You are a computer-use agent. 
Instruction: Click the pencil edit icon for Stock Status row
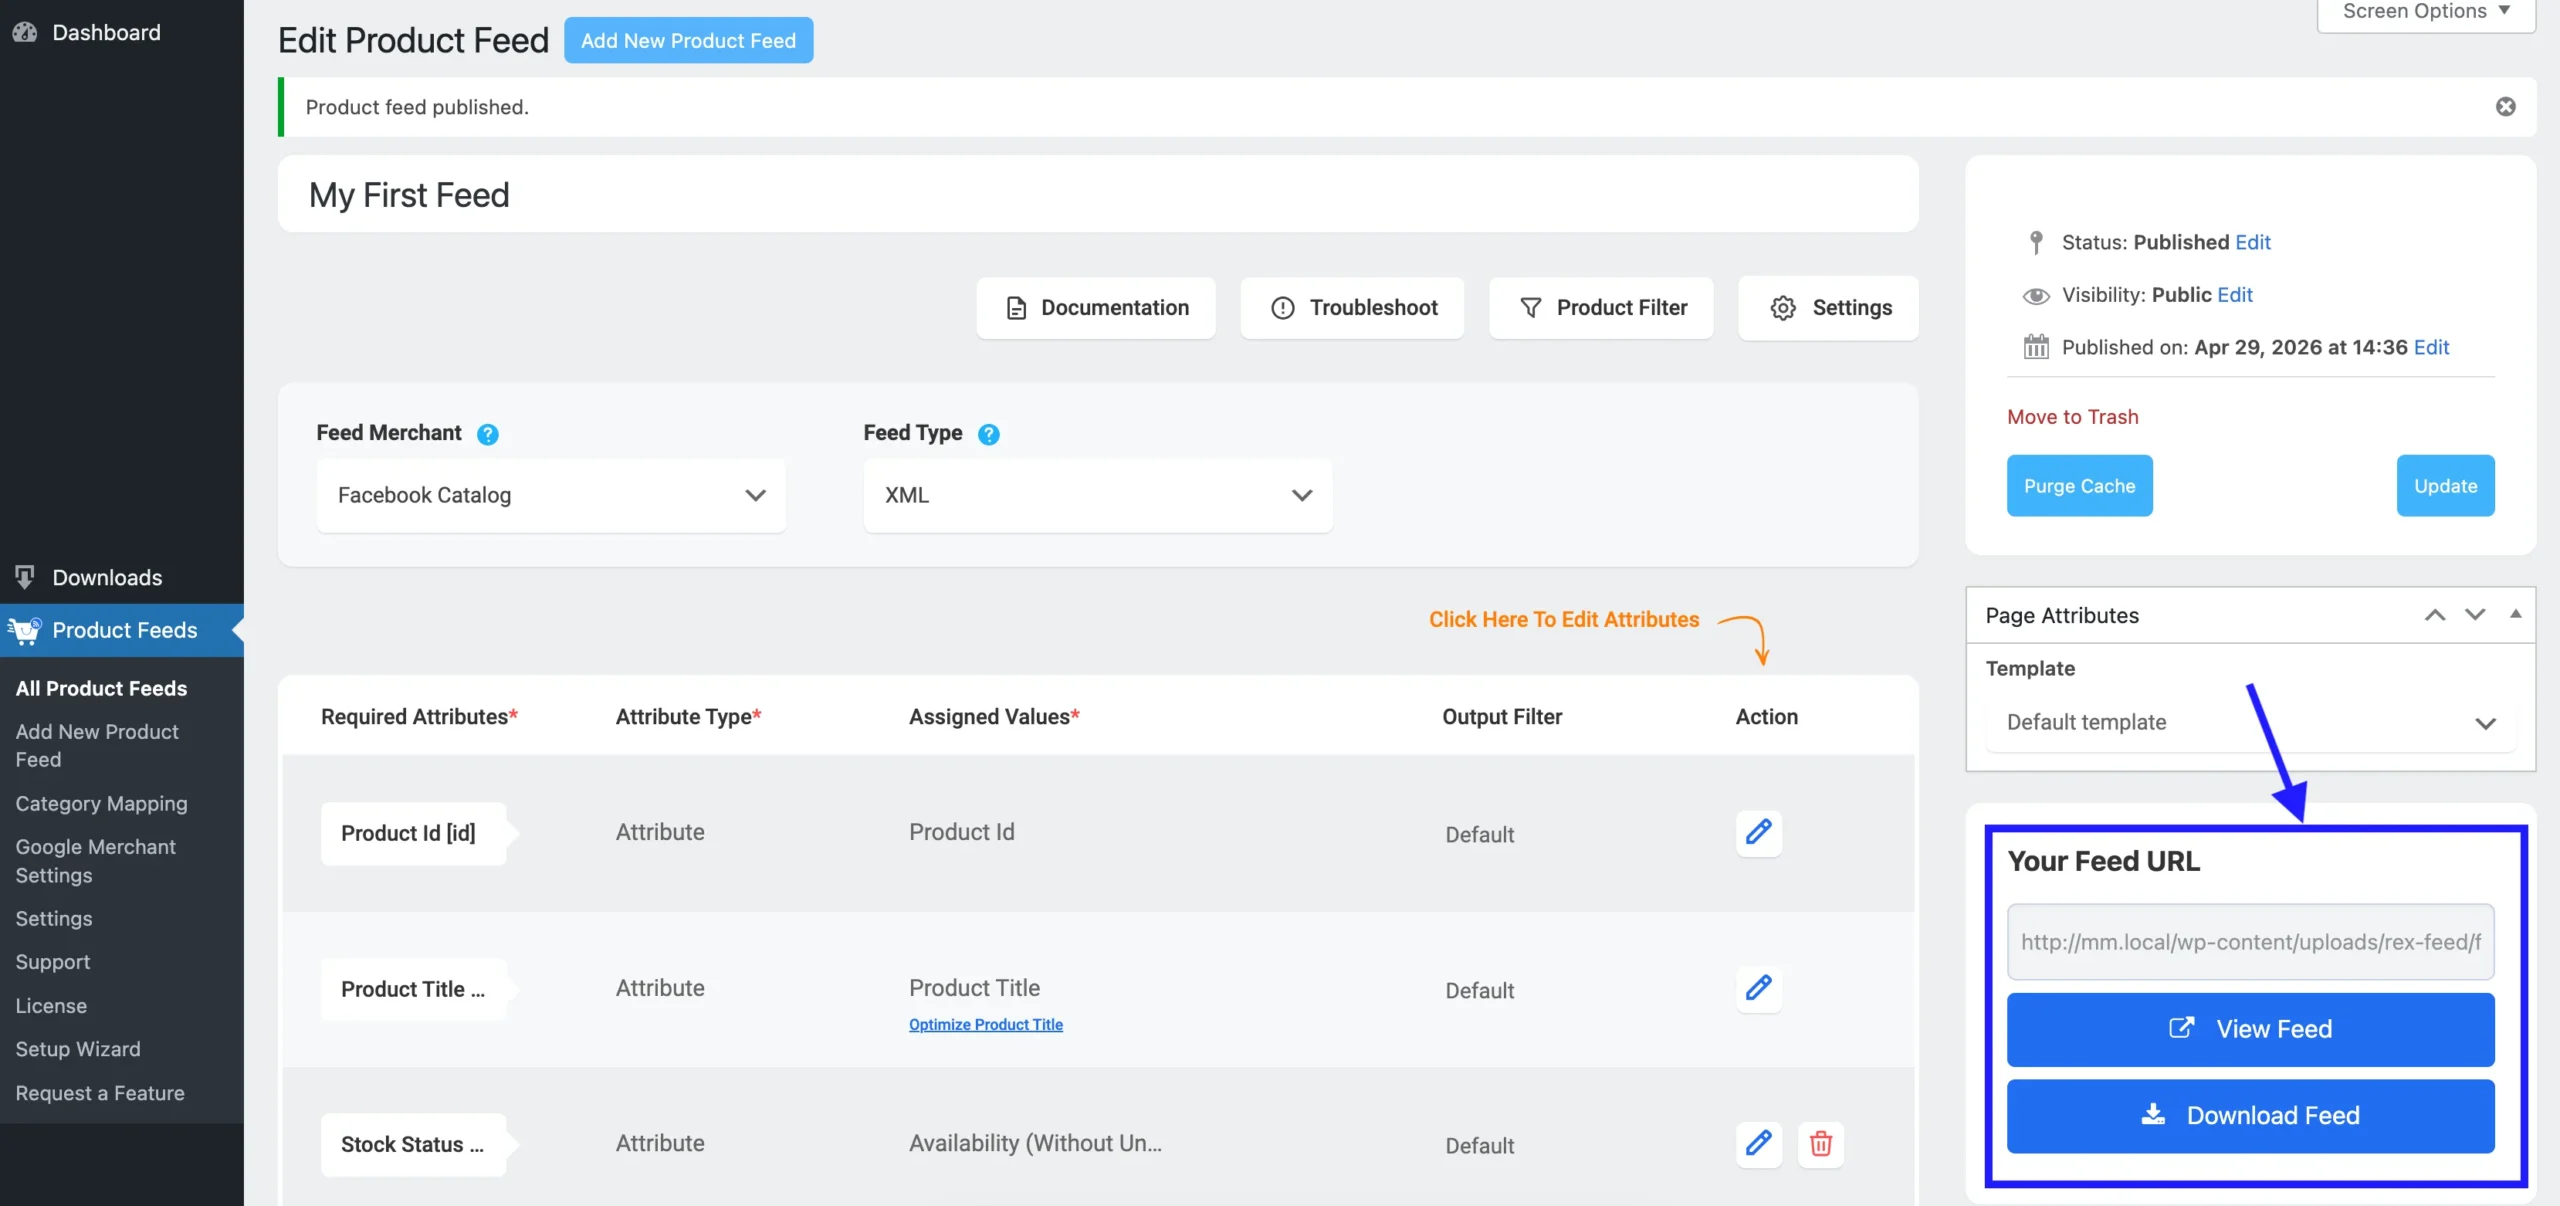point(1758,1143)
